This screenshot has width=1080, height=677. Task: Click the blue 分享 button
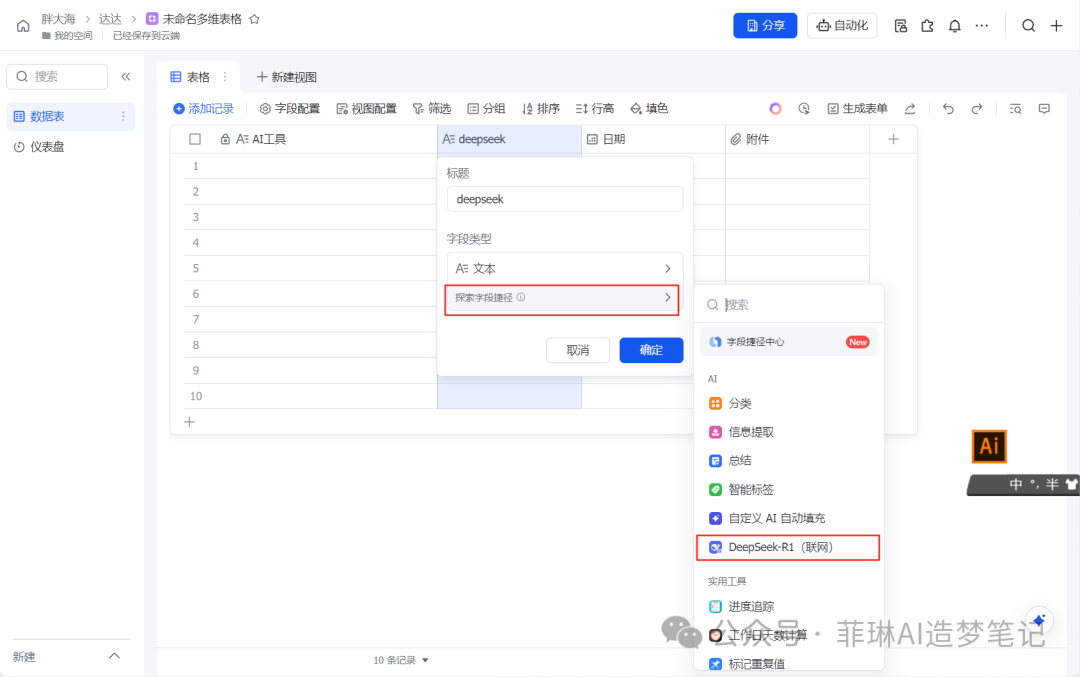tap(765, 25)
